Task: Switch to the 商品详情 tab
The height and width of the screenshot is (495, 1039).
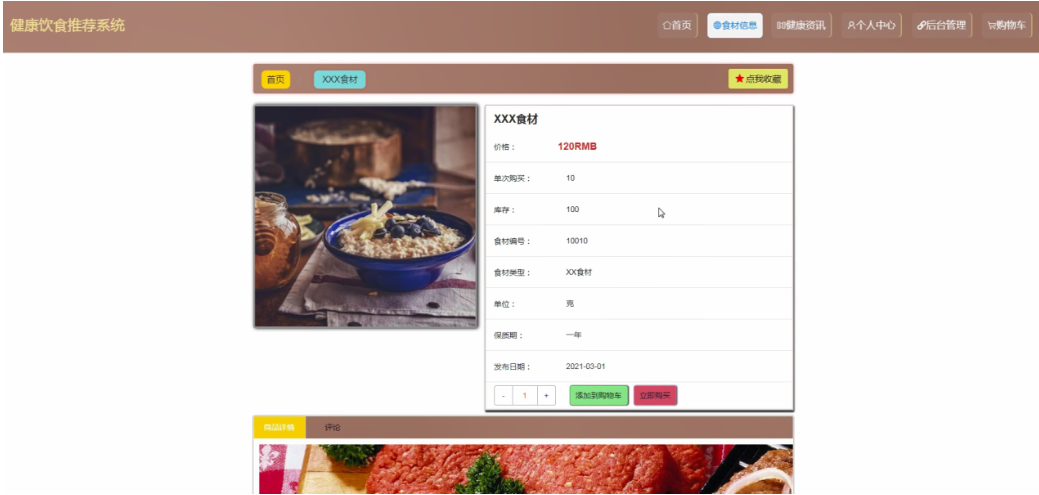Action: click(x=279, y=427)
